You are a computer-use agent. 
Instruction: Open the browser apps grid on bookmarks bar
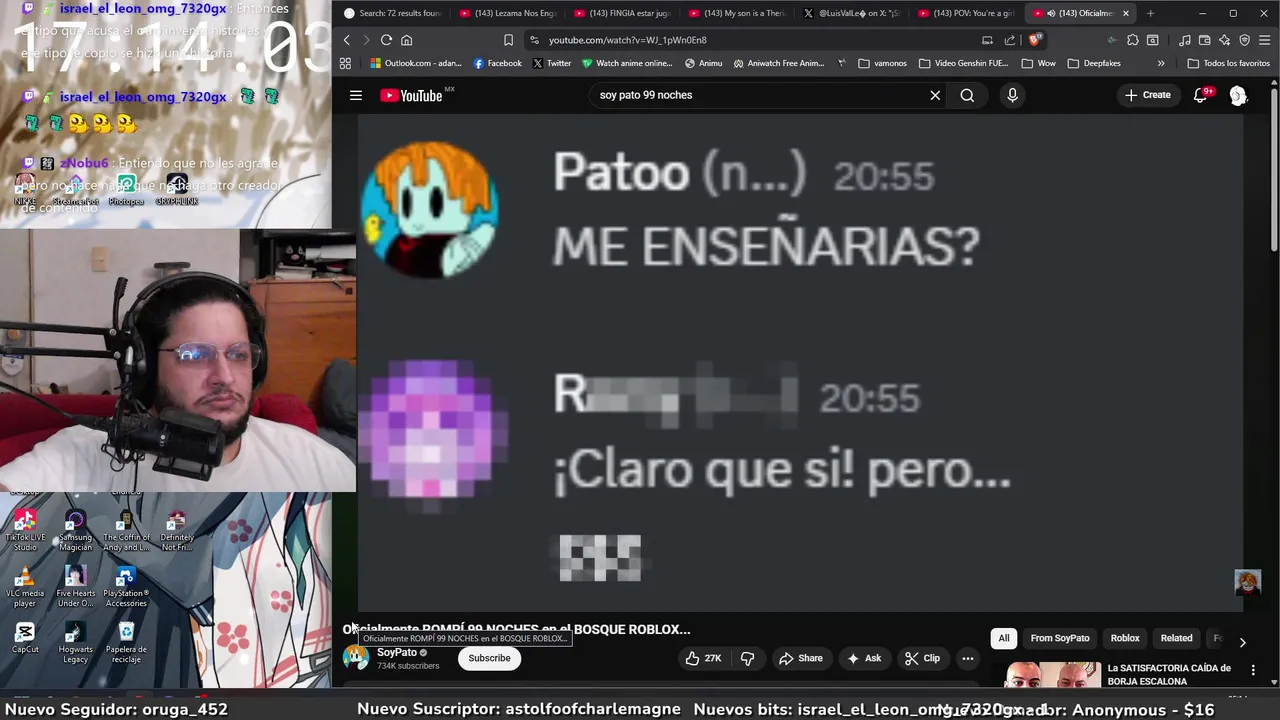(x=345, y=63)
